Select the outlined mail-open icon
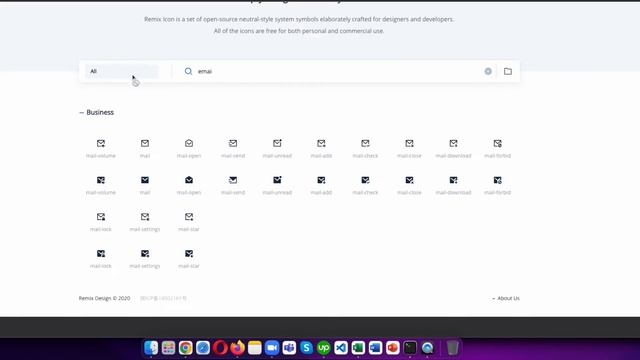640x360 pixels. point(189,143)
